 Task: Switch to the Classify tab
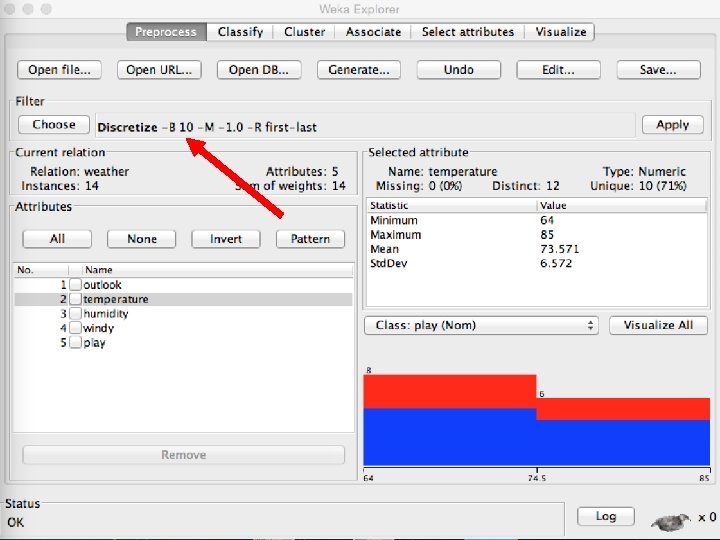[x=240, y=32]
